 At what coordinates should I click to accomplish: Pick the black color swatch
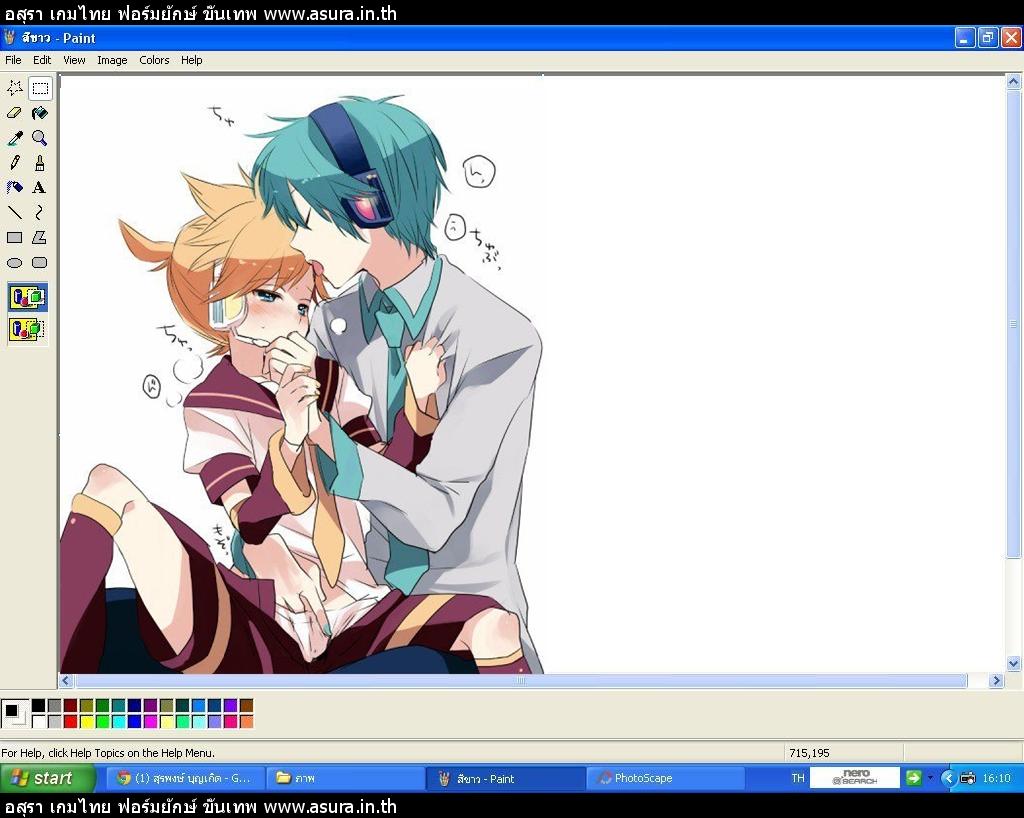(39, 705)
